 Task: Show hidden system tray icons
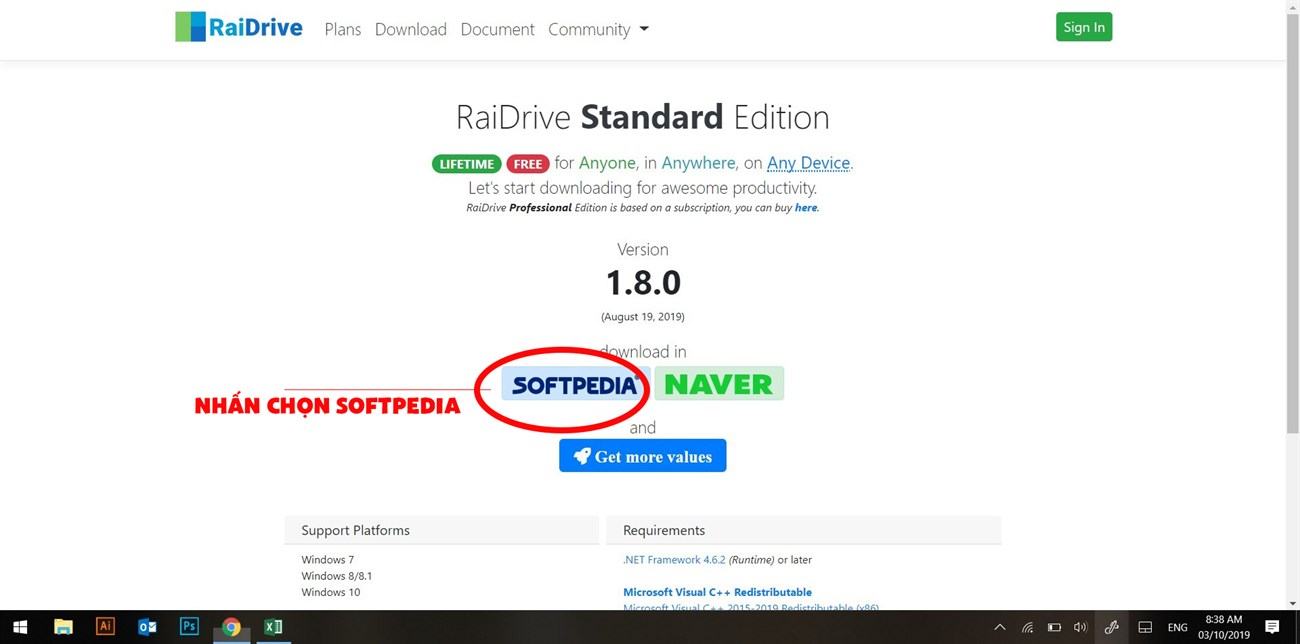pos(999,627)
